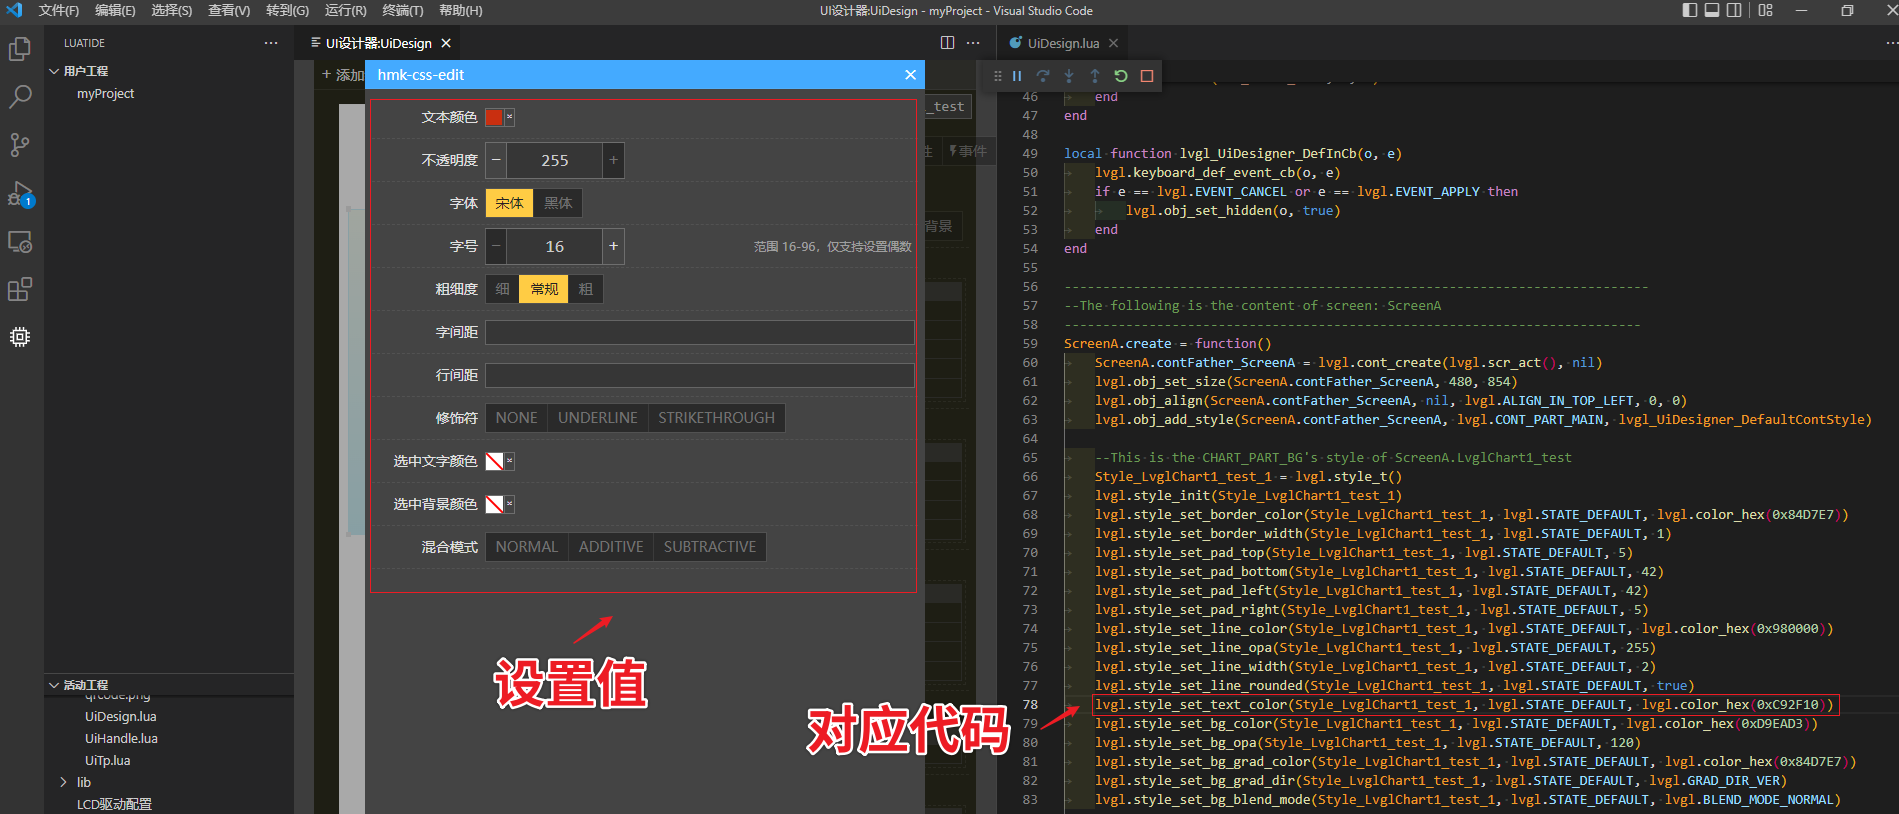Viewport: 1899px width, 814px height.
Task: Stop debugging with the red square icon
Action: [x=1147, y=76]
